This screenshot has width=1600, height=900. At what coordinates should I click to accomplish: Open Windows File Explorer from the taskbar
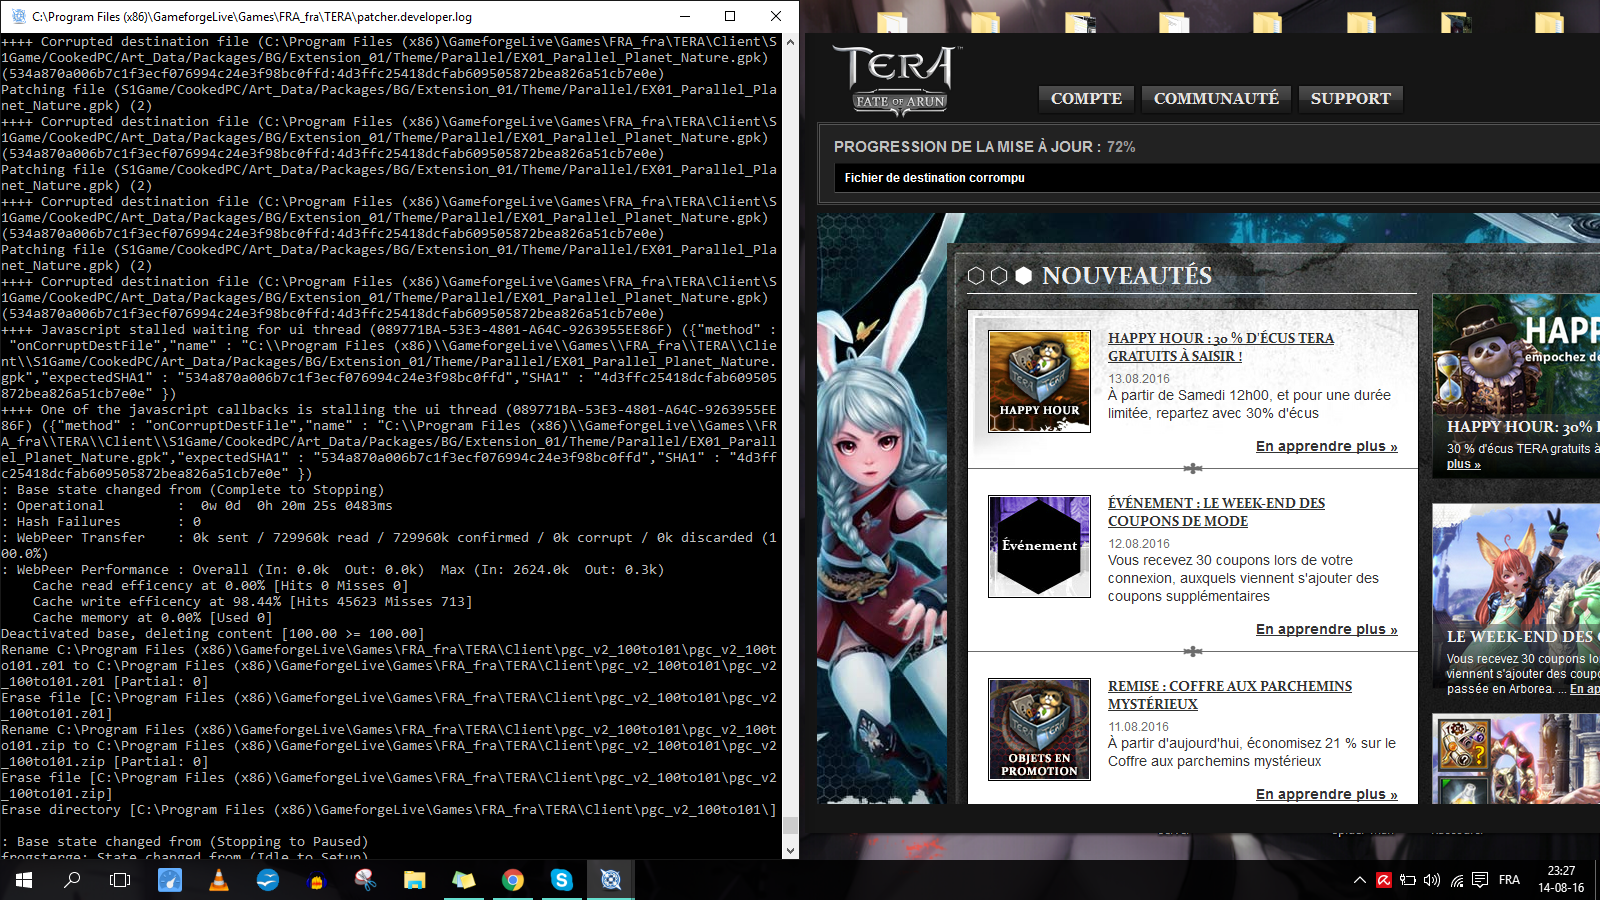(x=414, y=880)
